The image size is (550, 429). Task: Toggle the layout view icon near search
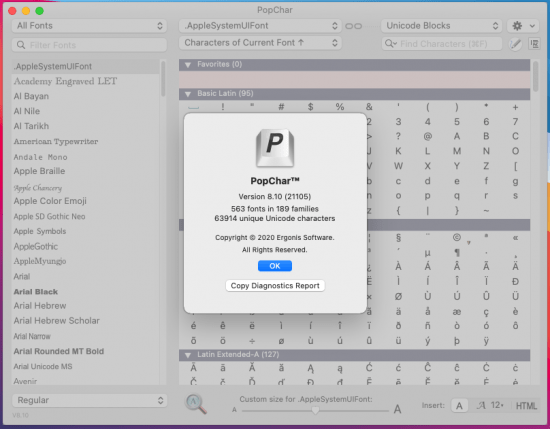(534, 44)
